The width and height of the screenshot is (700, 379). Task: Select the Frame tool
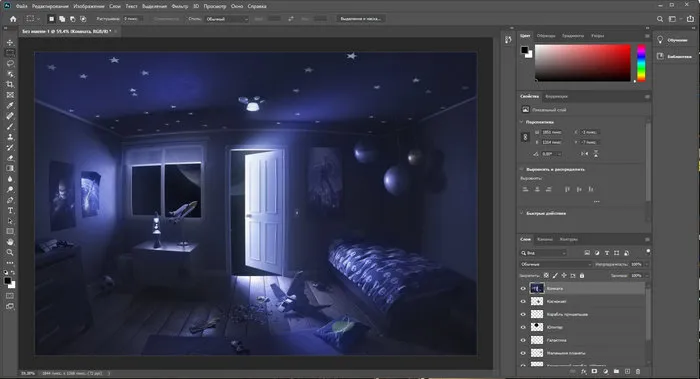pyautogui.click(x=10, y=95)
